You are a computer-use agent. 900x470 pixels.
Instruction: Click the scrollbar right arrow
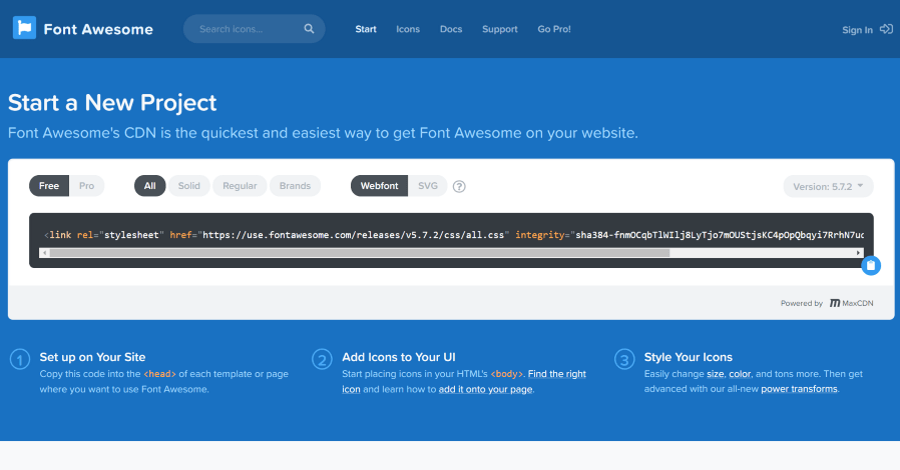858,253
